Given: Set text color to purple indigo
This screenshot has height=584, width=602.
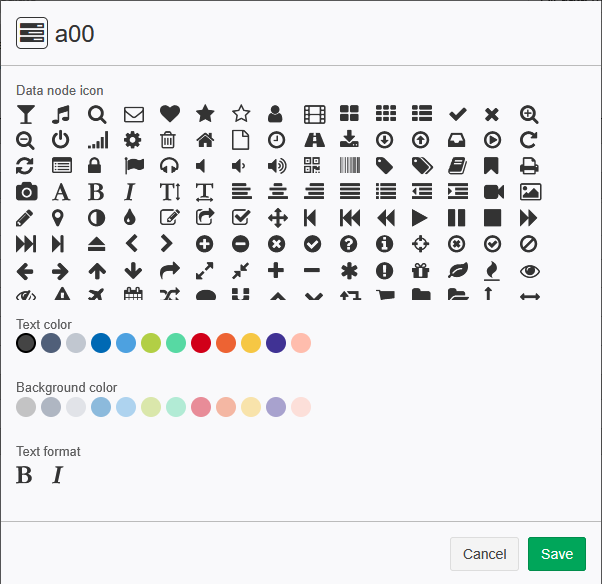Looking at the screenshot, I should coord(276,343).
